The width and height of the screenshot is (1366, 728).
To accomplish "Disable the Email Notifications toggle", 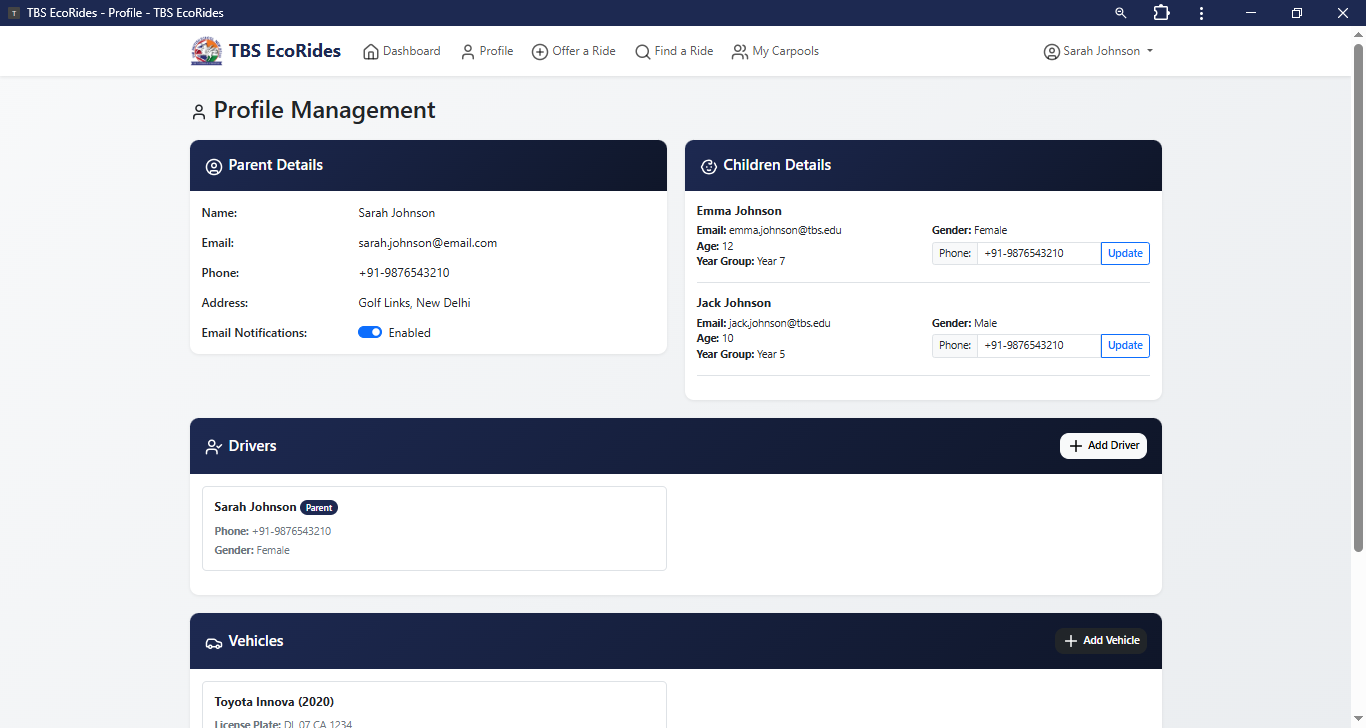I will click(x=370, y=333).
